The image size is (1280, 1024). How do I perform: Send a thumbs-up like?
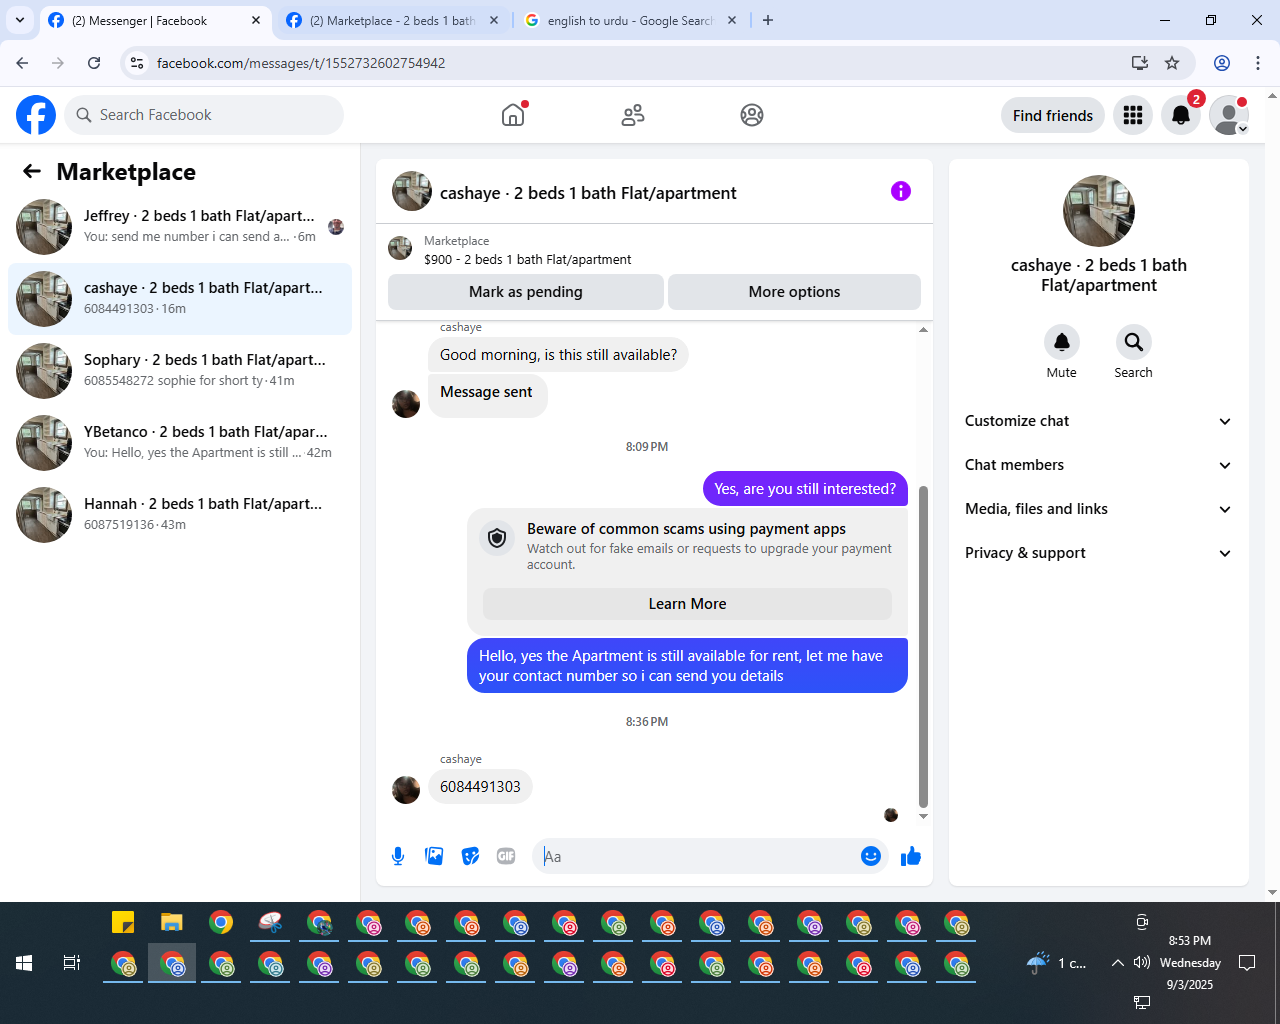click(x=911, y=856)
